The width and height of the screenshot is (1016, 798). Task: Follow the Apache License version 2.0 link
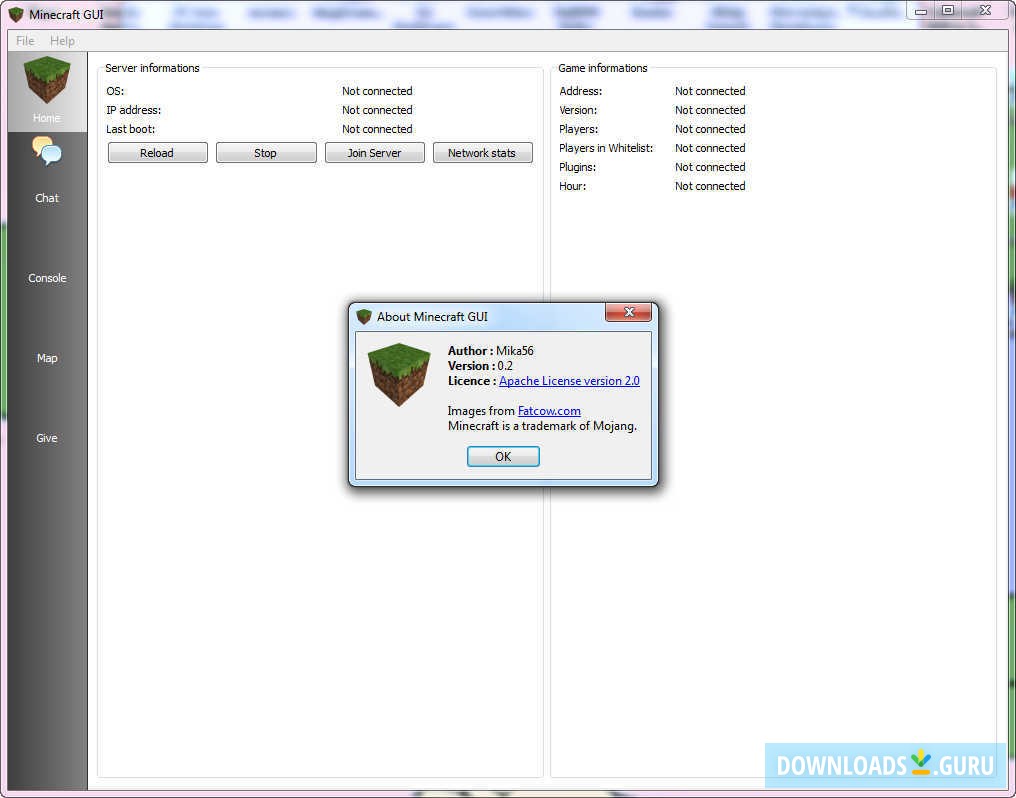[x=569, y=380]
